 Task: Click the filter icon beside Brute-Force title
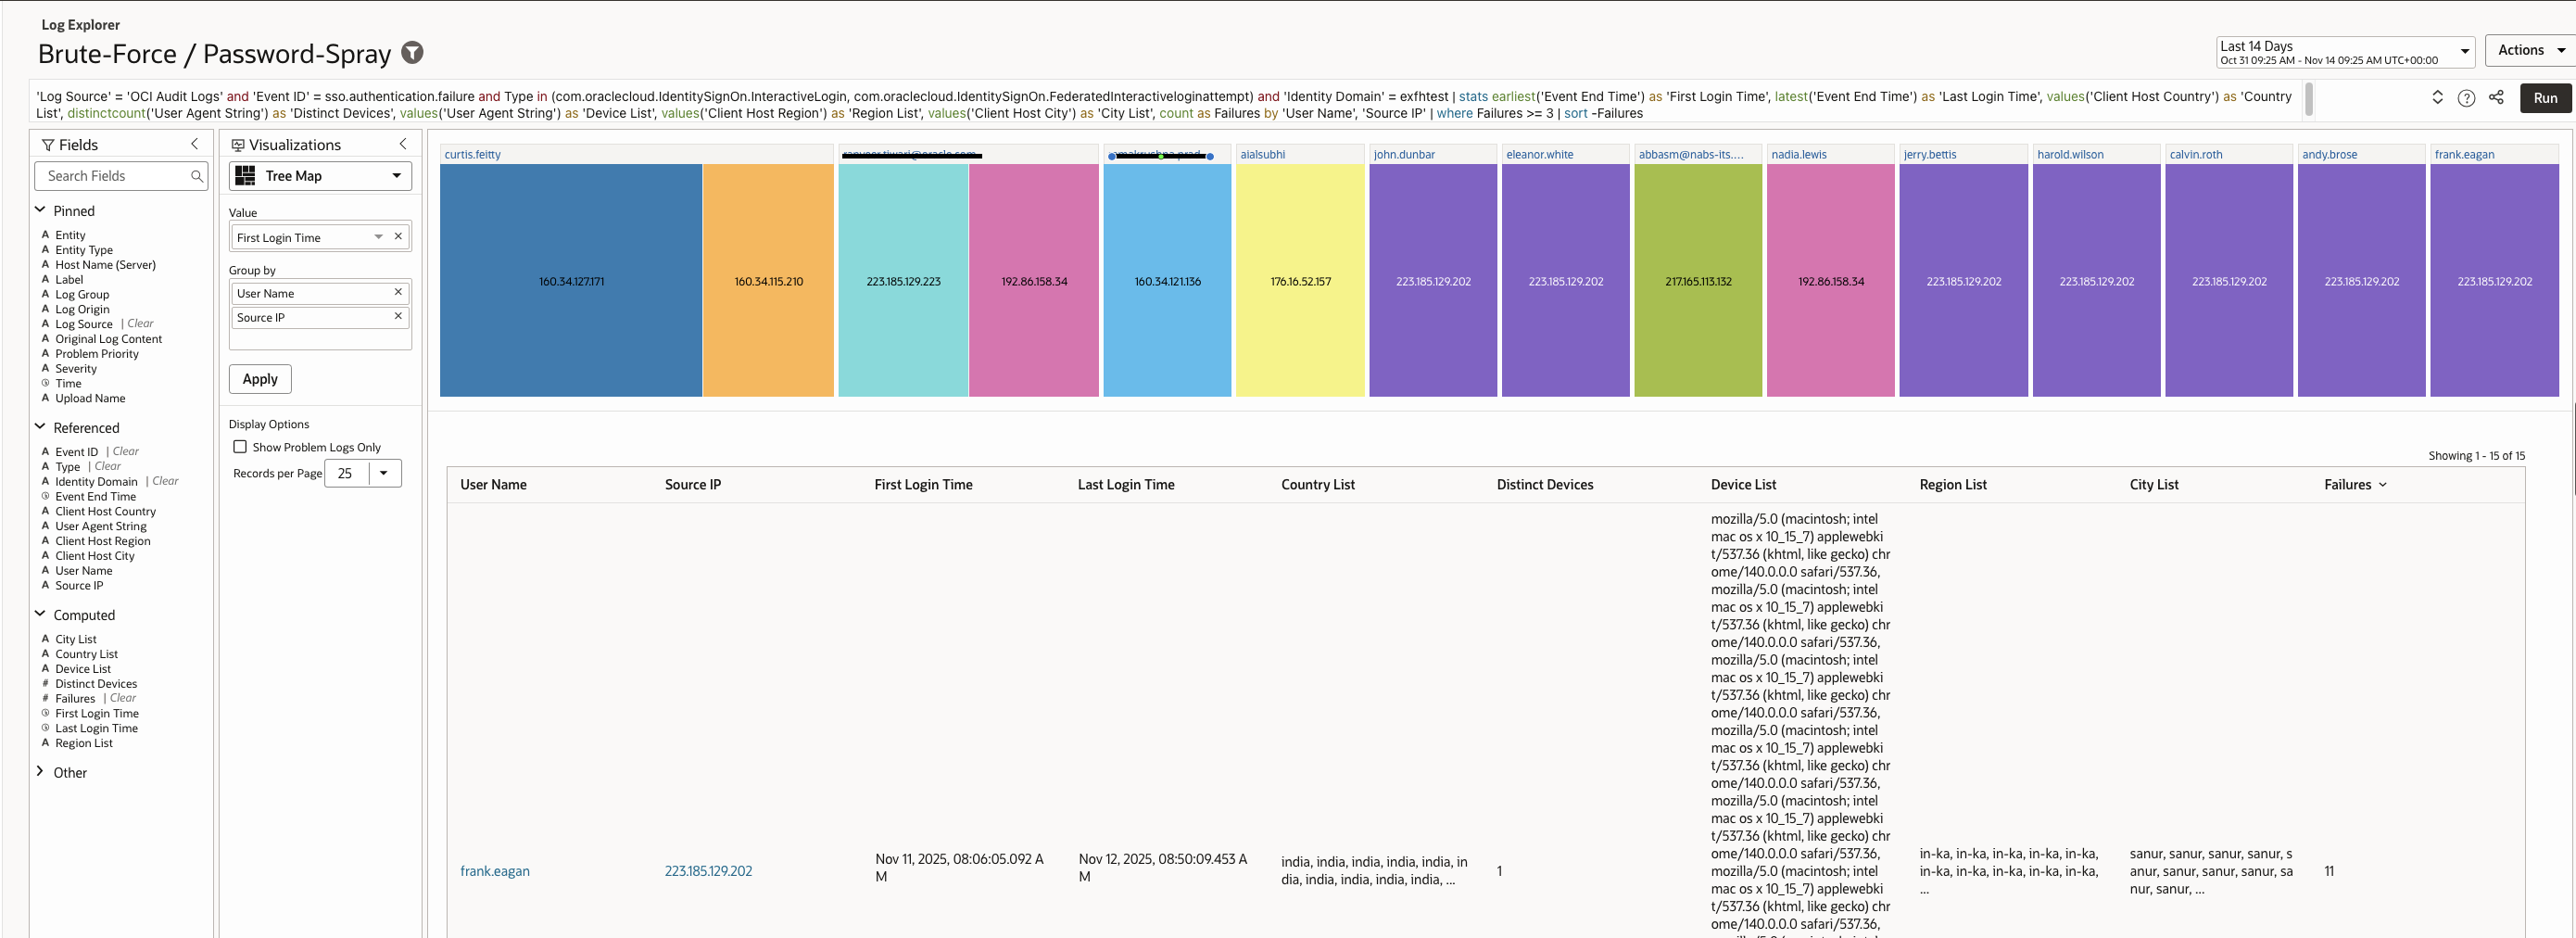click(x=412, y=53)
